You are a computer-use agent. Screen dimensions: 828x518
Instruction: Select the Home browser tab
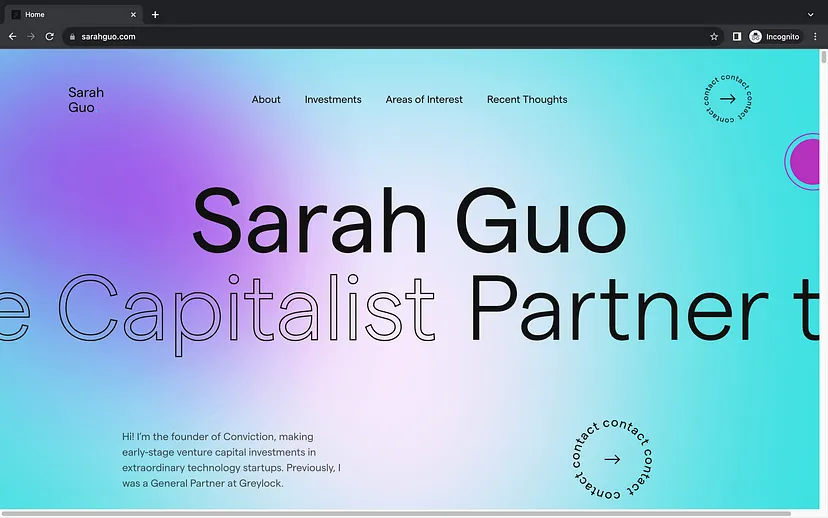[x=70, y=14]
